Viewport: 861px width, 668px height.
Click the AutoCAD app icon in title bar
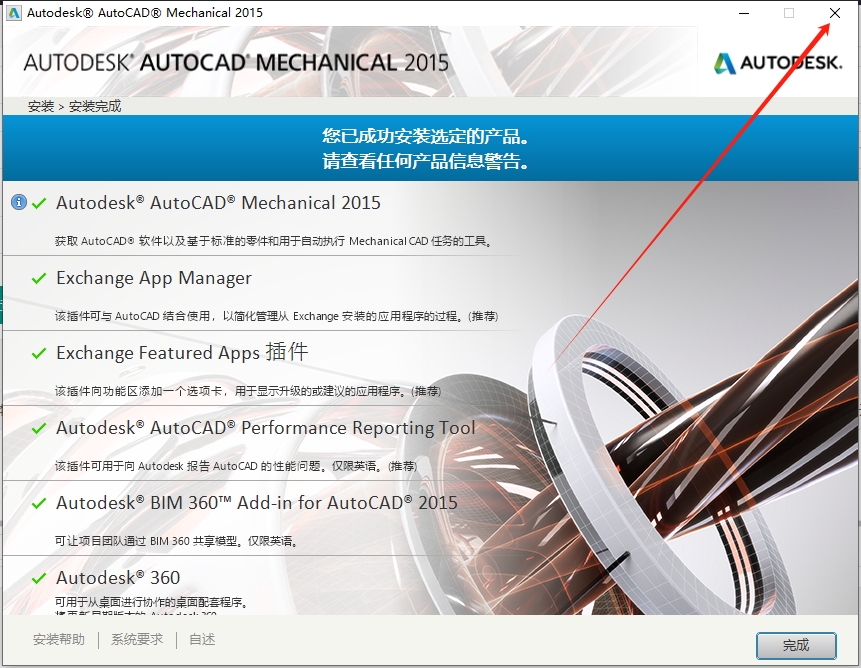pos(13,13)
